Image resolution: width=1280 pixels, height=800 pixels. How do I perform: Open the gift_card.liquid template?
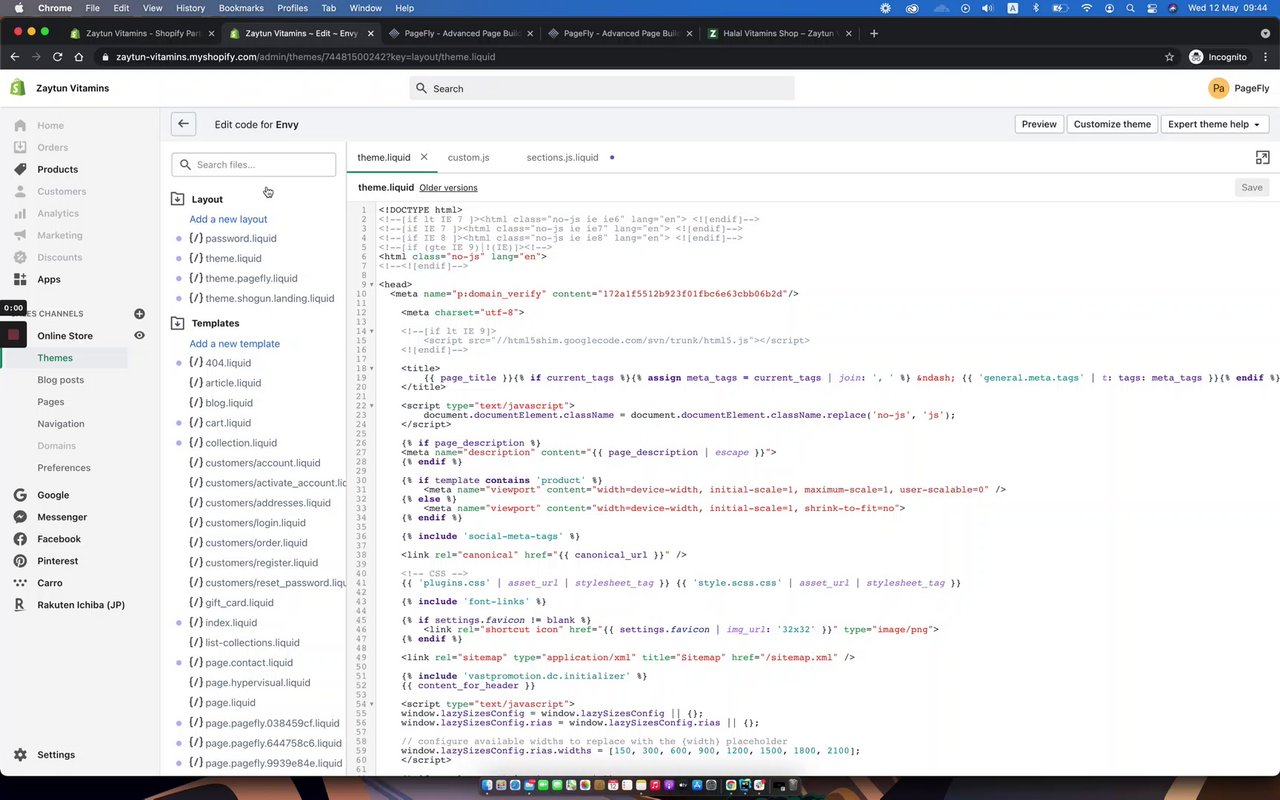click(x=239, y=603)
